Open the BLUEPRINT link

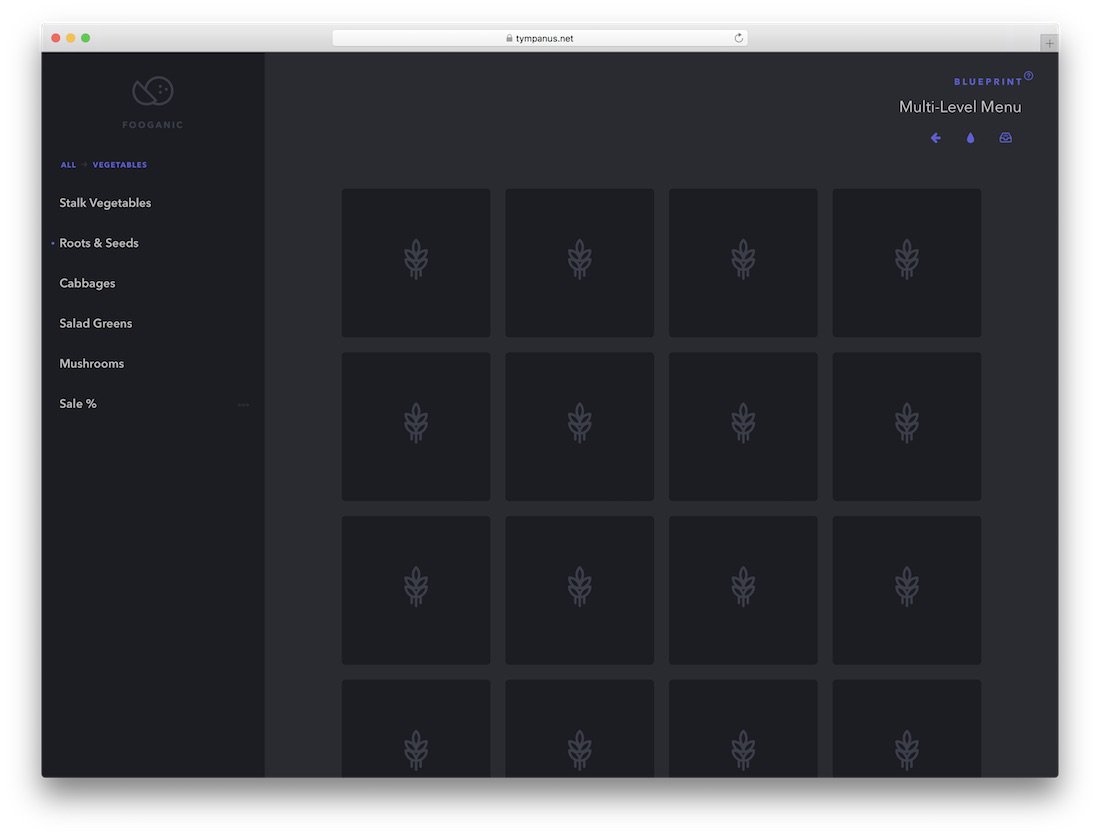click(x=987, y=82)
